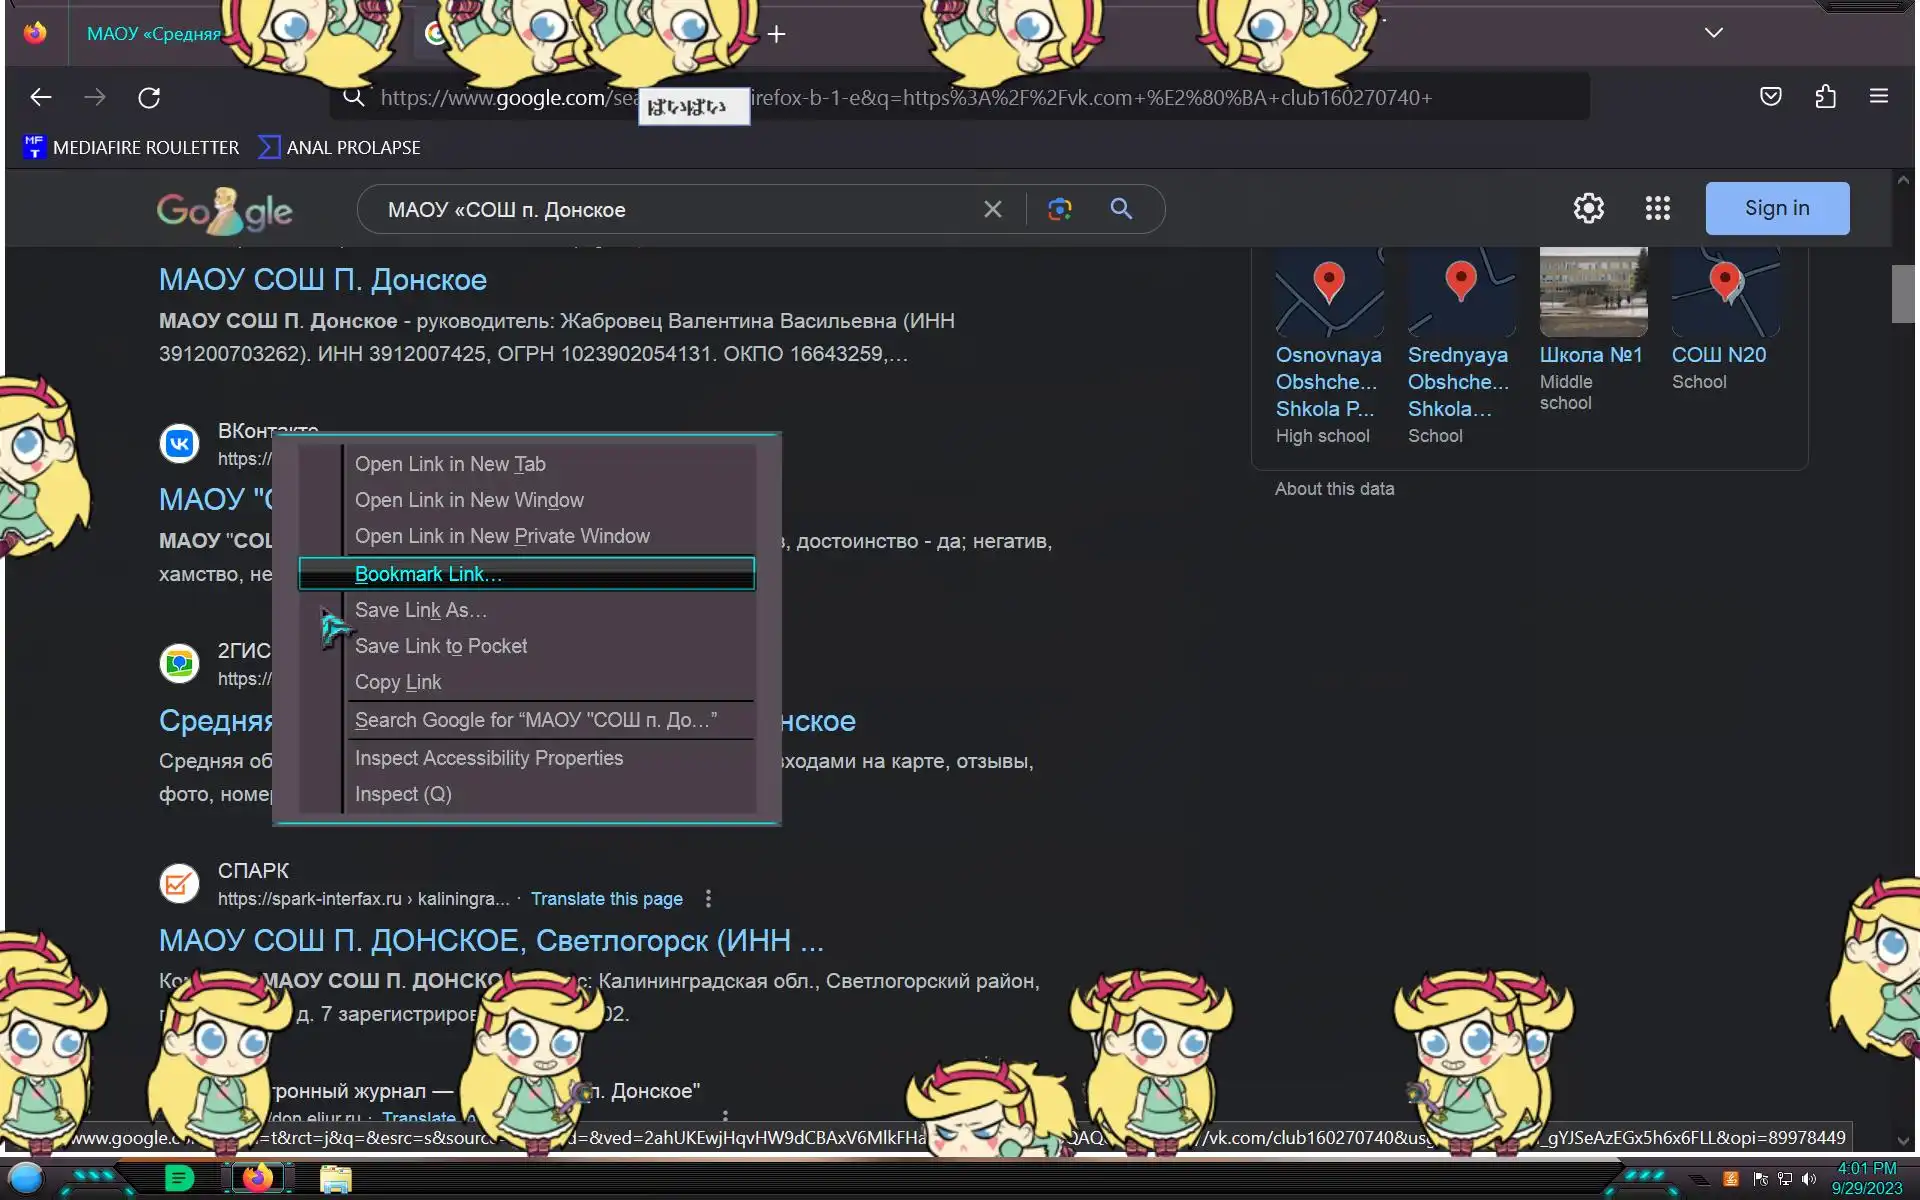The image size is (1920, 1200).
Task: Open Firefox hamburger application menu
Action: tap(1878, 97)
